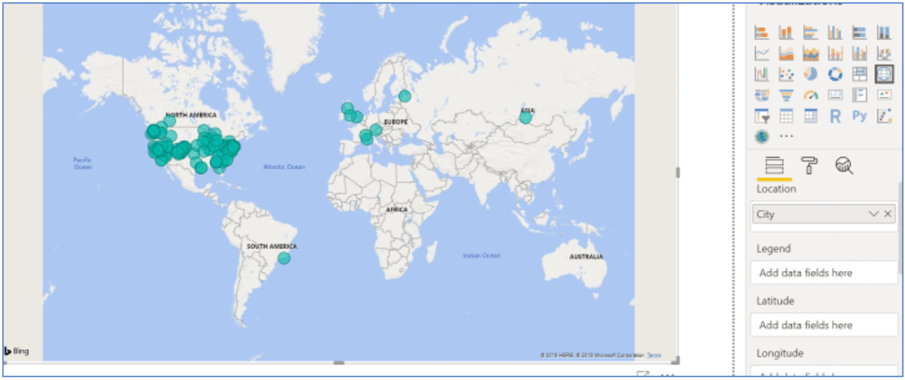
Task: Open more visuals via the ellipsis
Action: point(786,137)
